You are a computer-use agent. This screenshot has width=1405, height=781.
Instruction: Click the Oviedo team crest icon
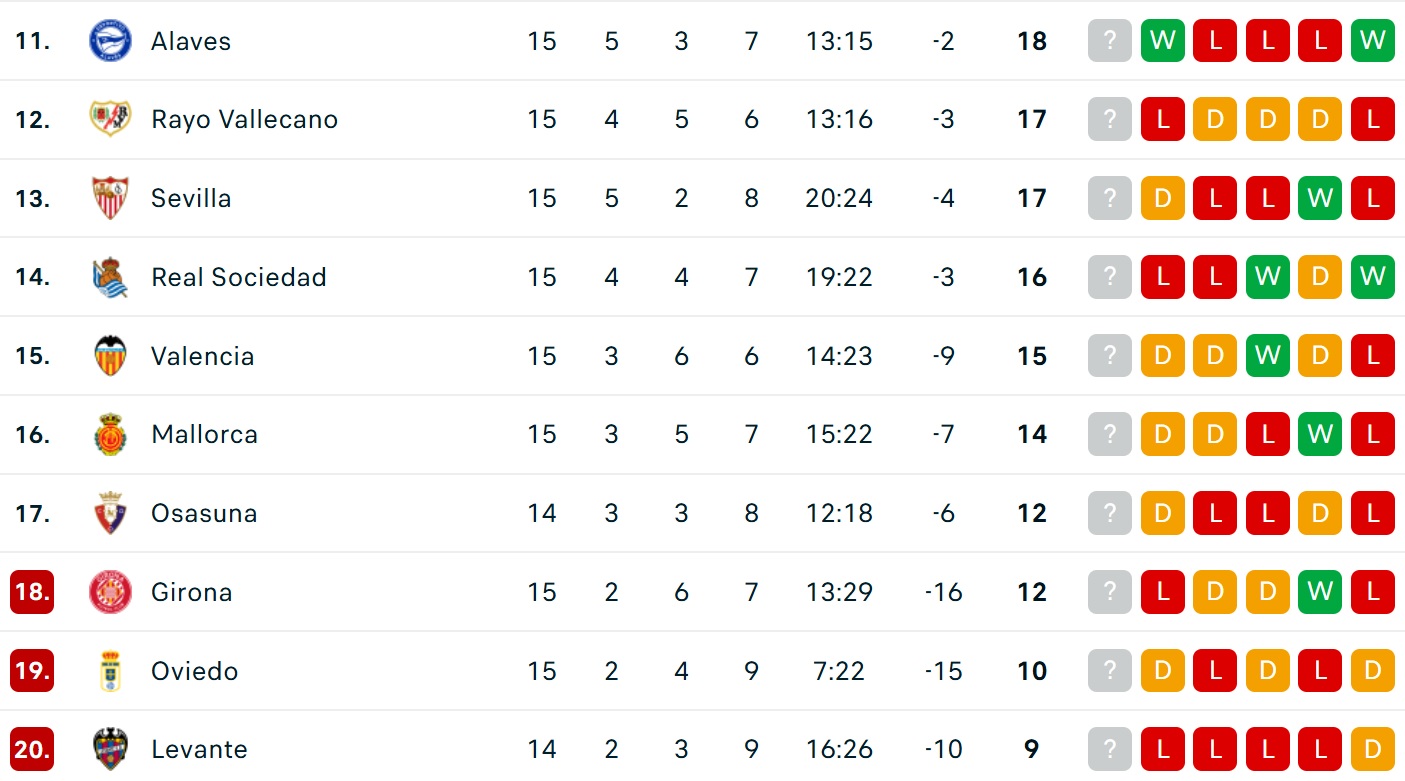(x=110, y=671)
